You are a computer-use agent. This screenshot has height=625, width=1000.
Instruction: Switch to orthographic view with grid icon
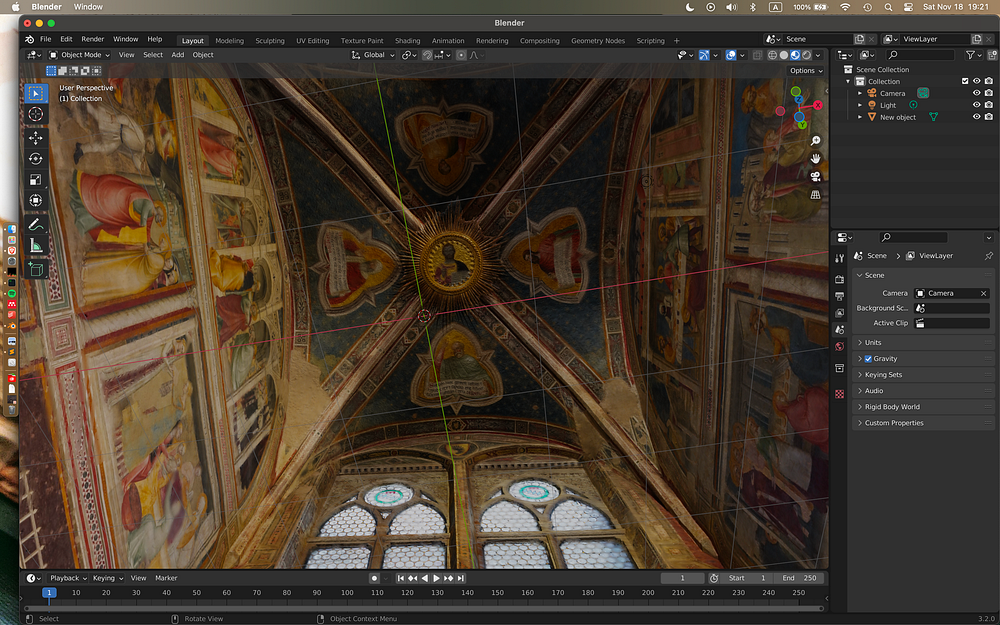[816, 194]
